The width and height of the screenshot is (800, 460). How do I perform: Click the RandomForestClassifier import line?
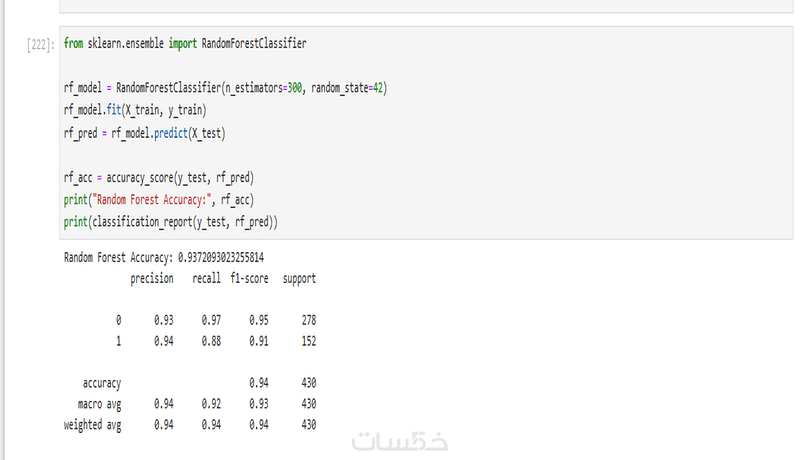point(185,43)
